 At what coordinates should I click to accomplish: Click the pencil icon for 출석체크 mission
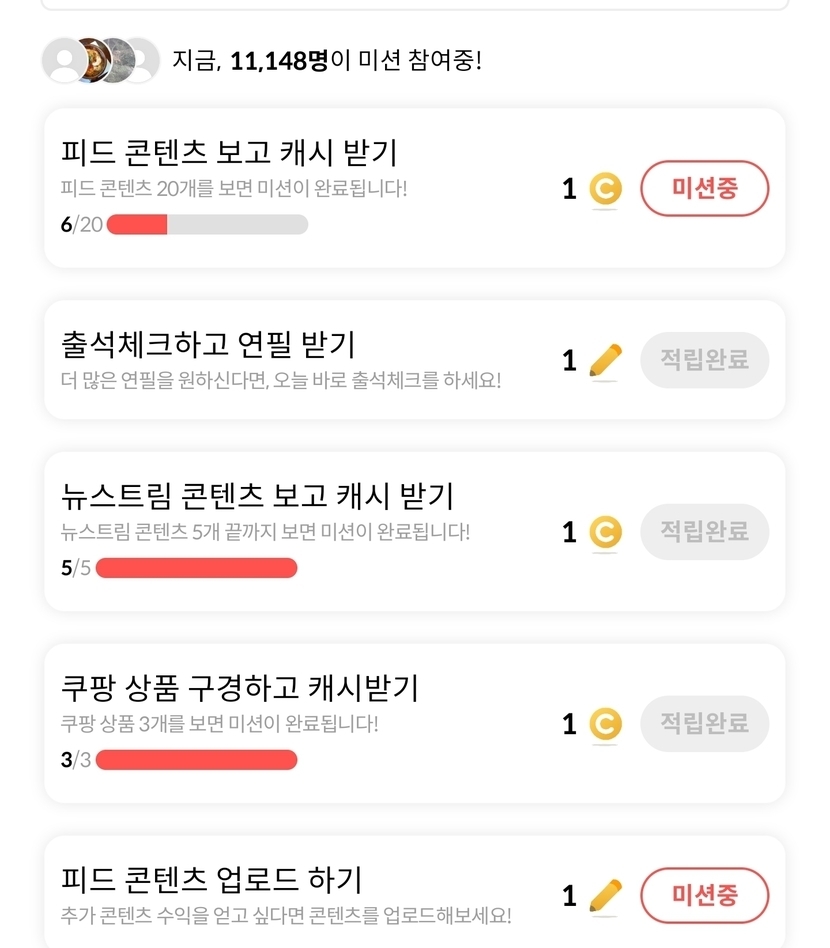(605, 360)
